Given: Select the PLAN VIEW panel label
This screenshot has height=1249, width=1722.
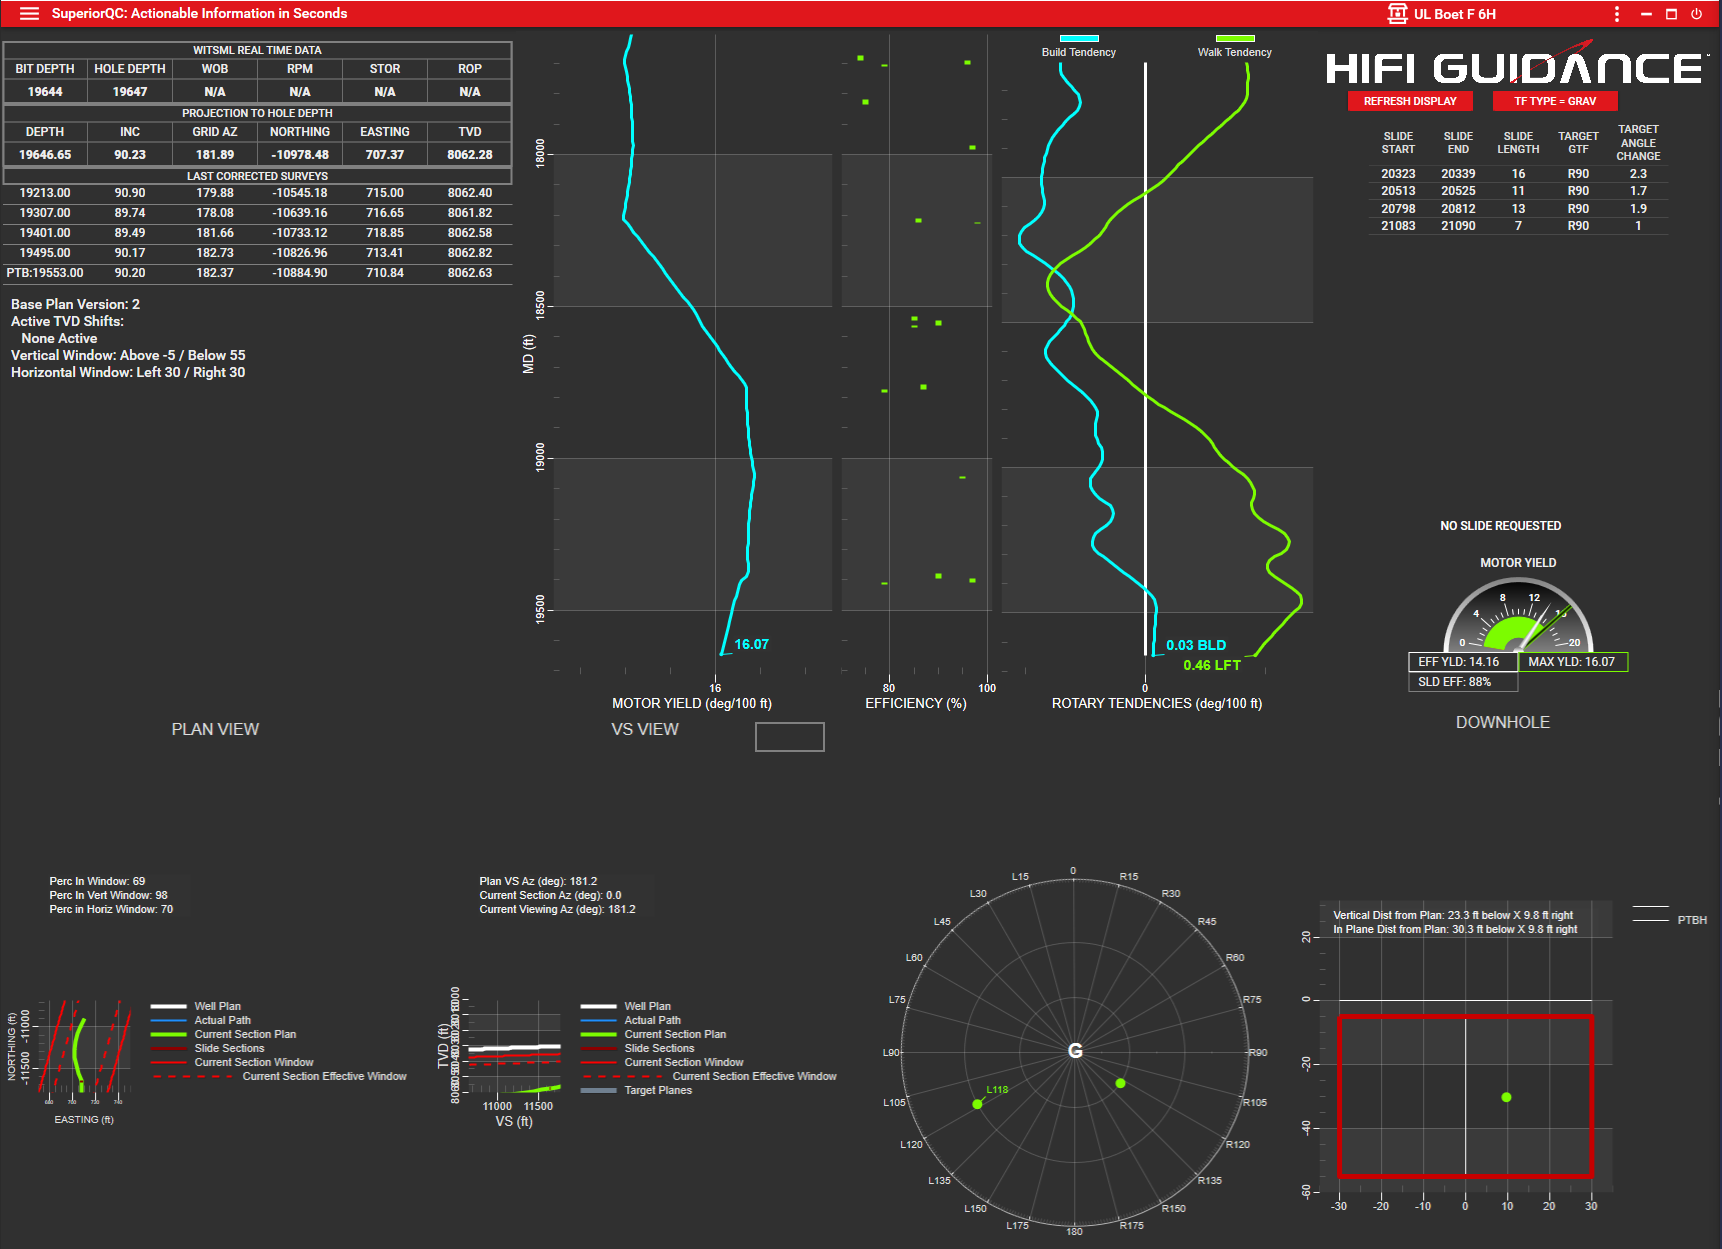Looking at the screenshot, I should [214, 728].
